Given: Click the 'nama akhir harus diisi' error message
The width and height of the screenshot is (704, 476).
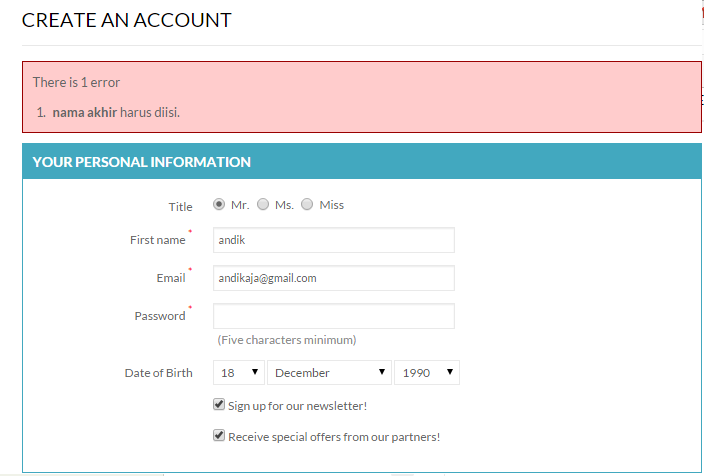Looking at the screenshot, I should click(x=116, y=112).
